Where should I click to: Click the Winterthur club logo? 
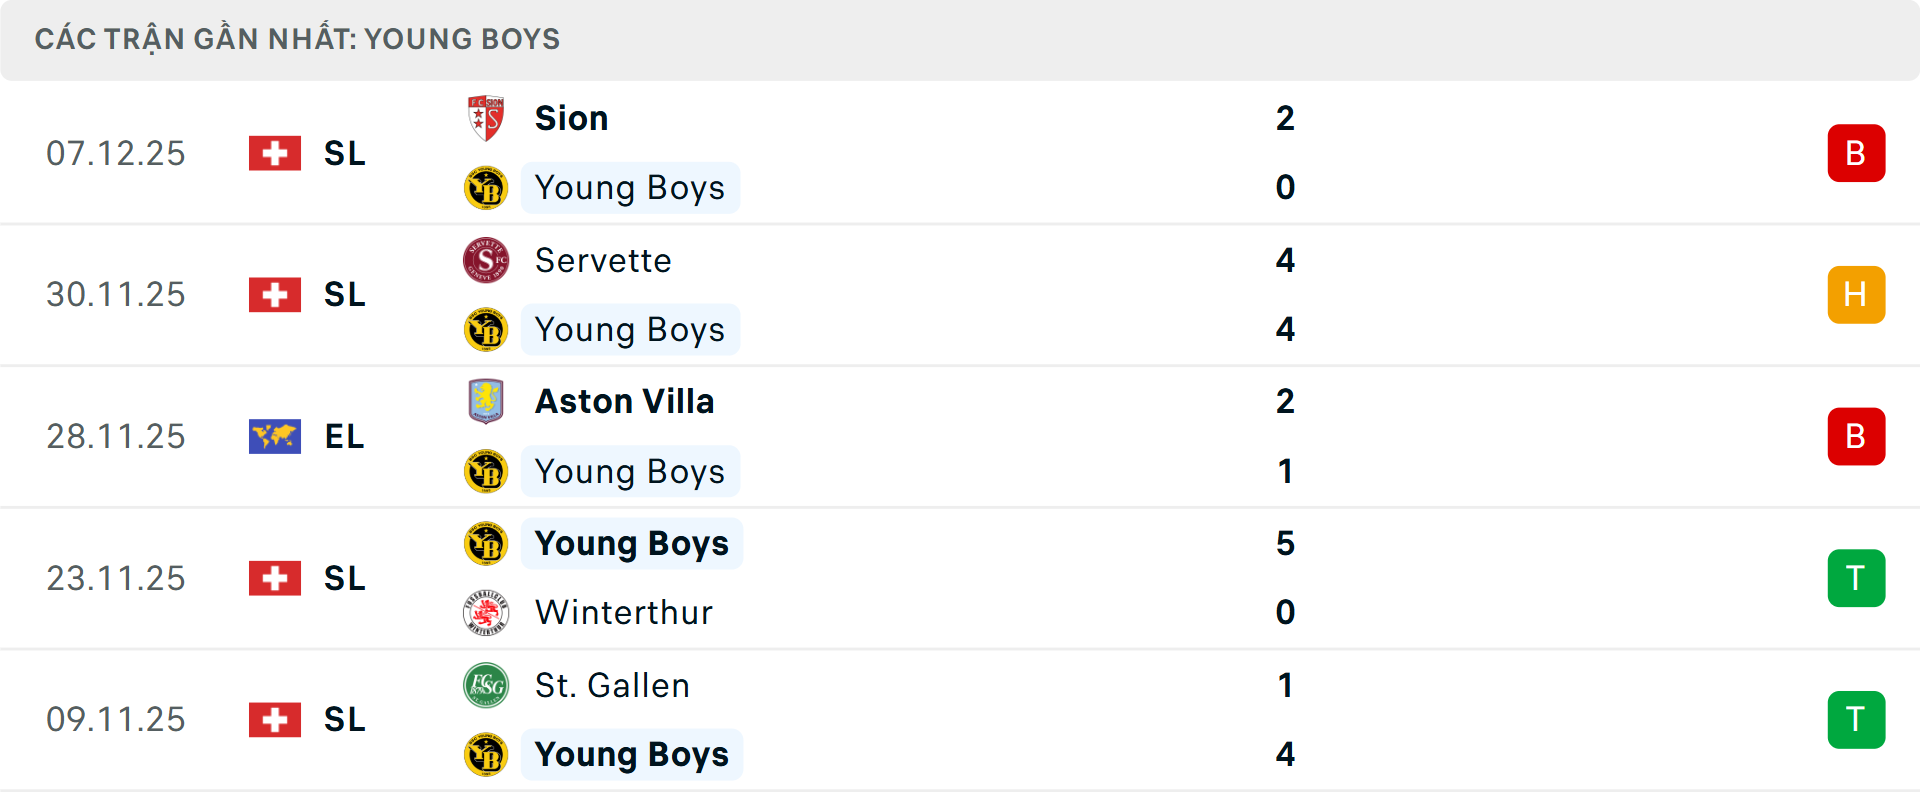point(486,612)
